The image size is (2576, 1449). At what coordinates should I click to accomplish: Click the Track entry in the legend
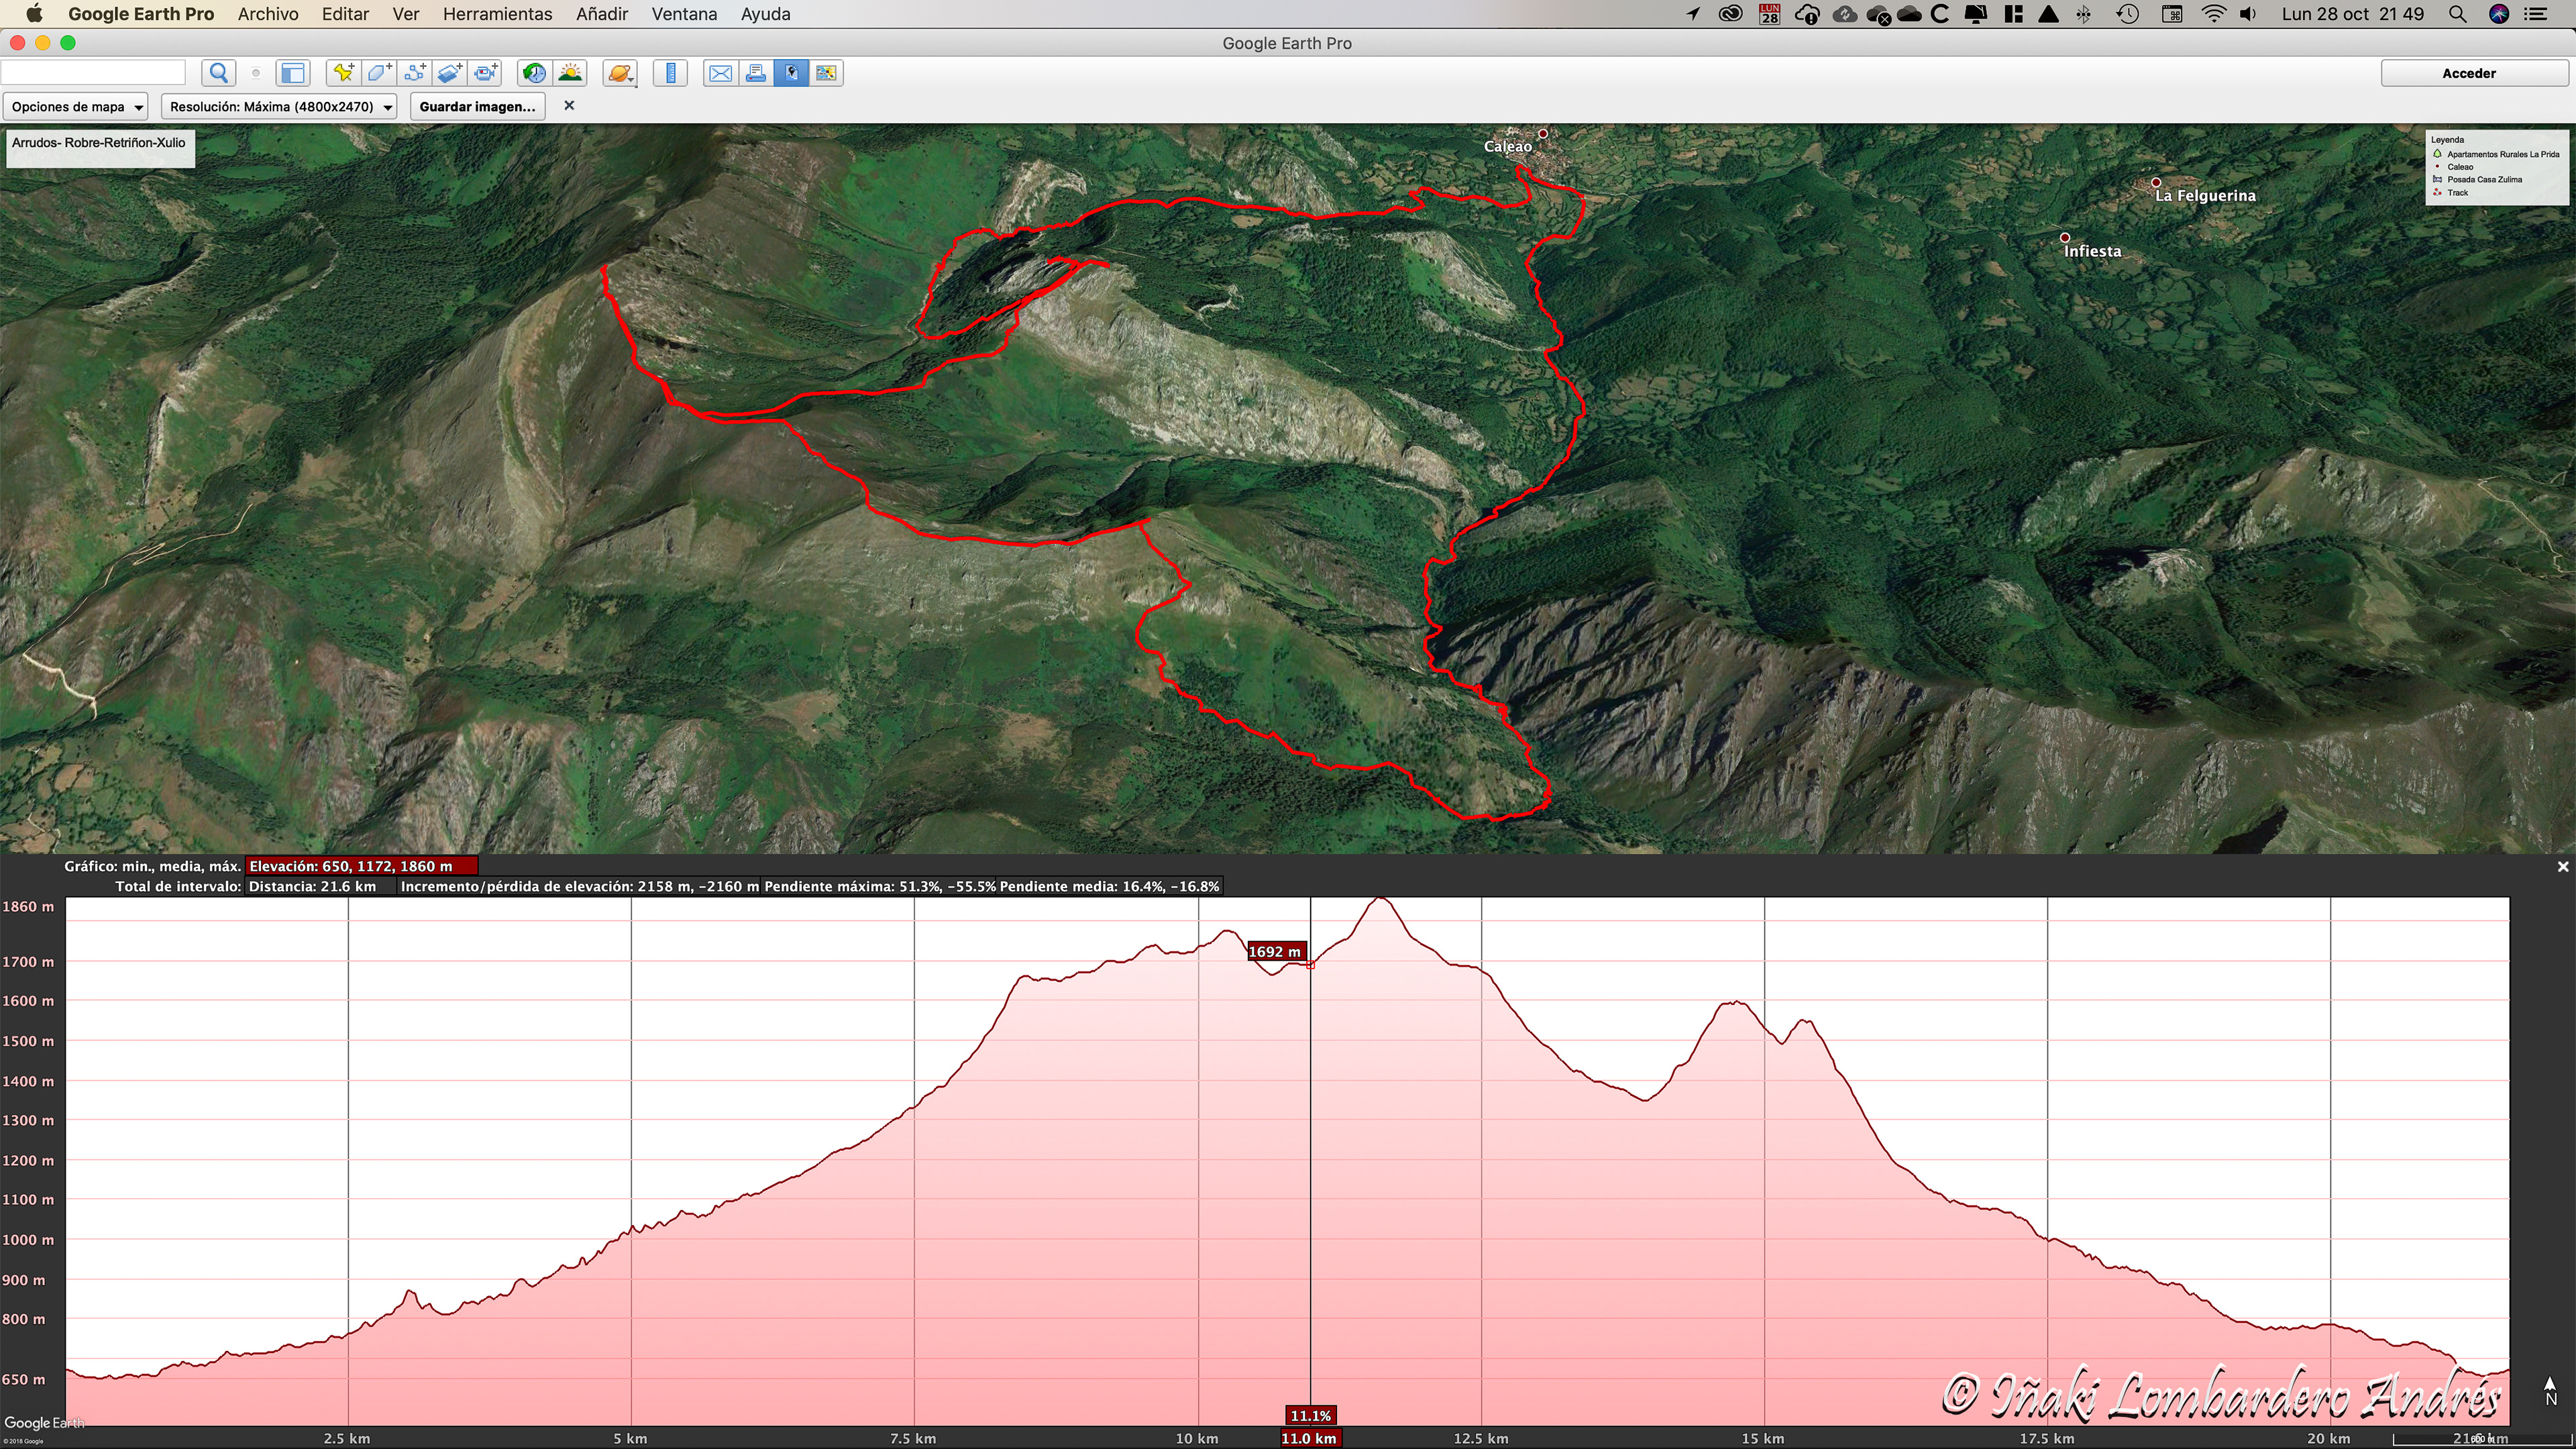pyautogui.click(x=2457, y=192)
